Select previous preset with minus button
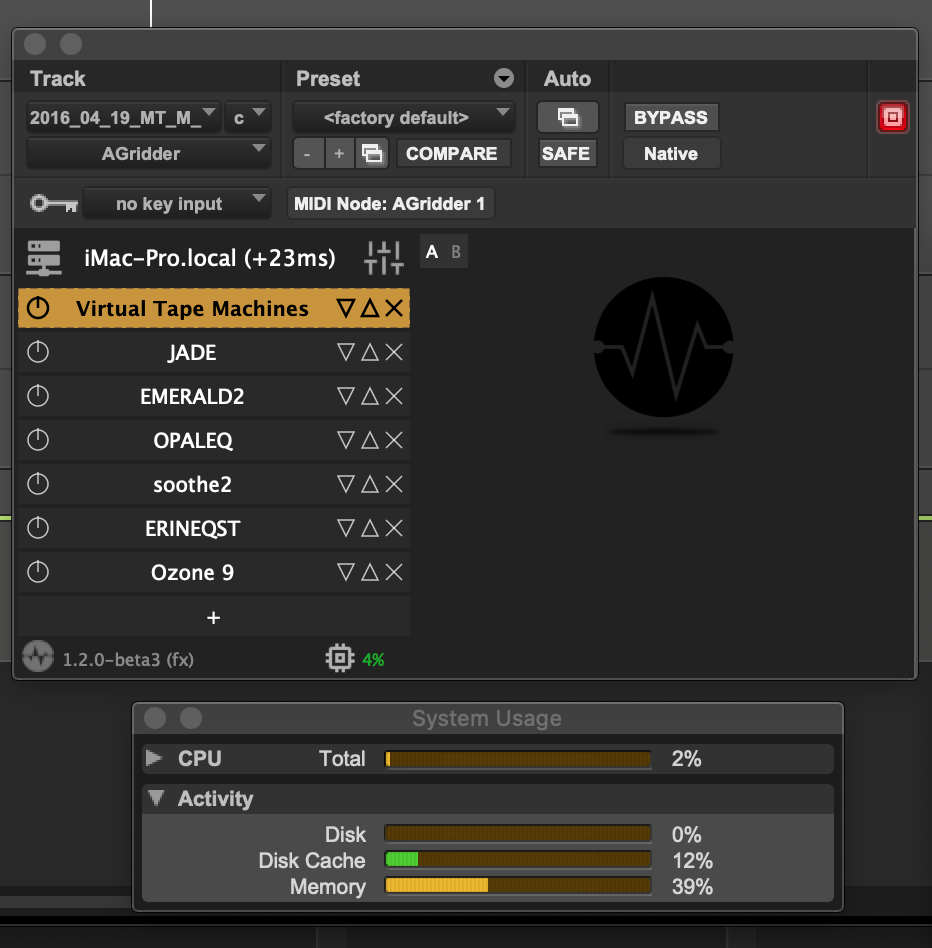 click(308, 154)
